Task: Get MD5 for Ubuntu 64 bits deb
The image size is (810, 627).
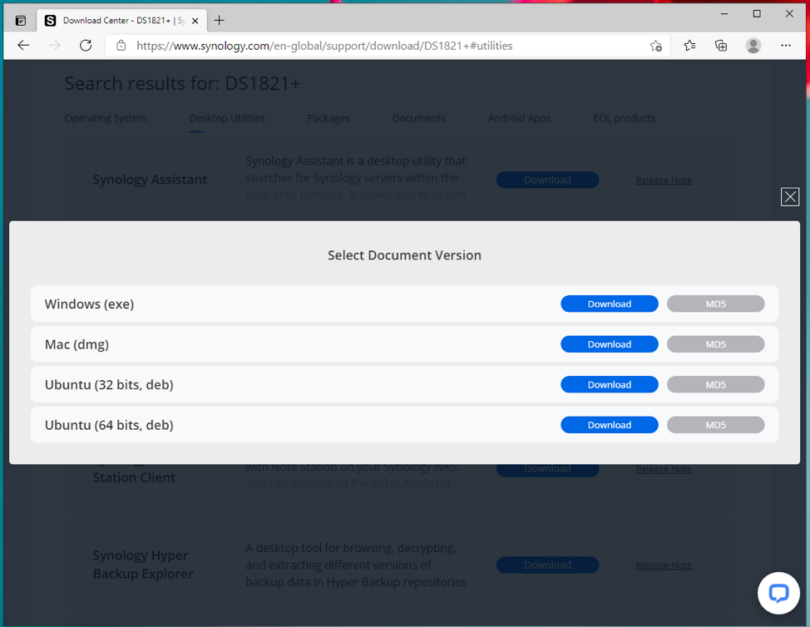Action: tap(715, 425)
